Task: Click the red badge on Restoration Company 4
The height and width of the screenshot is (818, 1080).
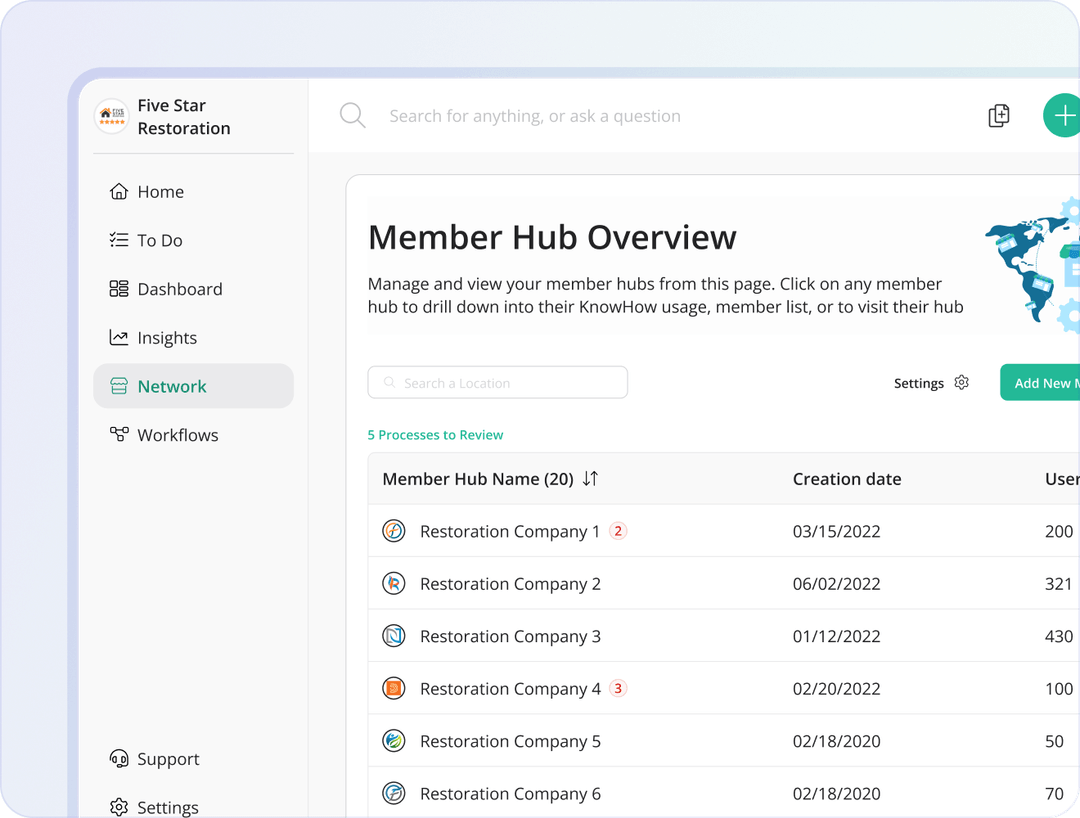Action: pos(618,688)
